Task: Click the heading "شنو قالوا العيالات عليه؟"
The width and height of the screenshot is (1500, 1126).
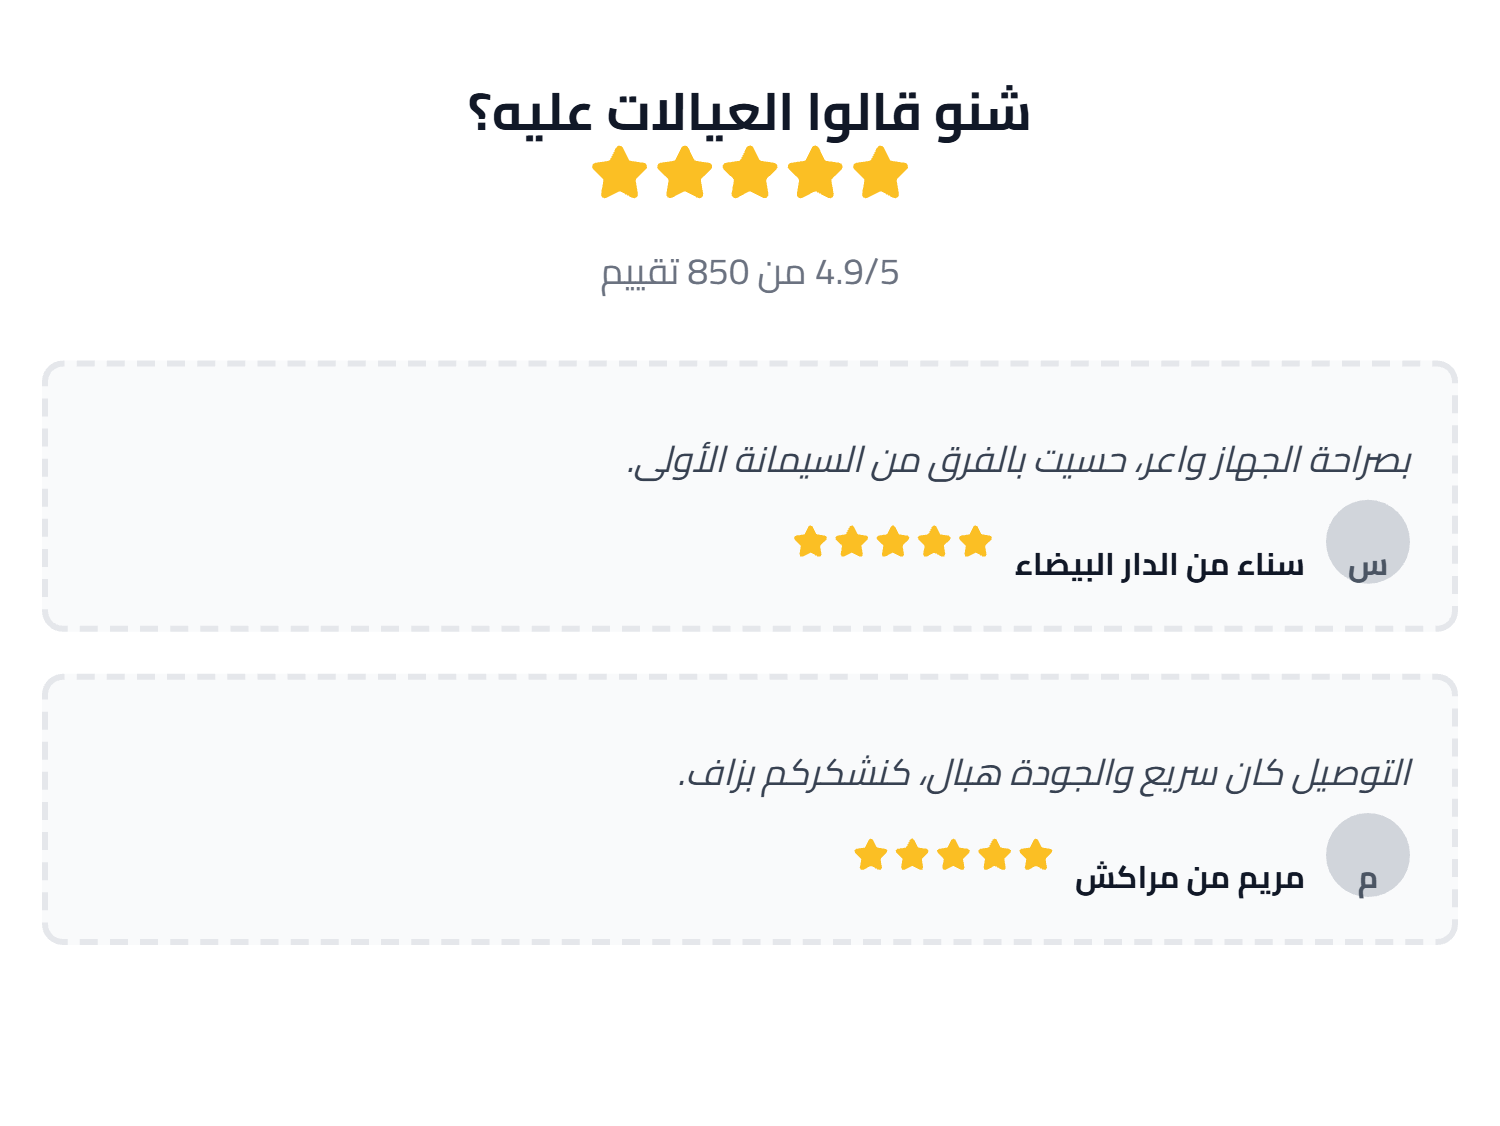Action: (x=749, y=111)
